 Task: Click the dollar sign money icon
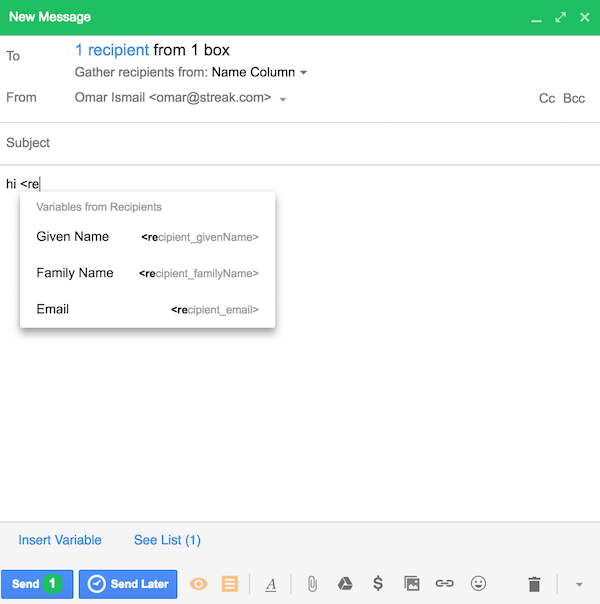378,584
